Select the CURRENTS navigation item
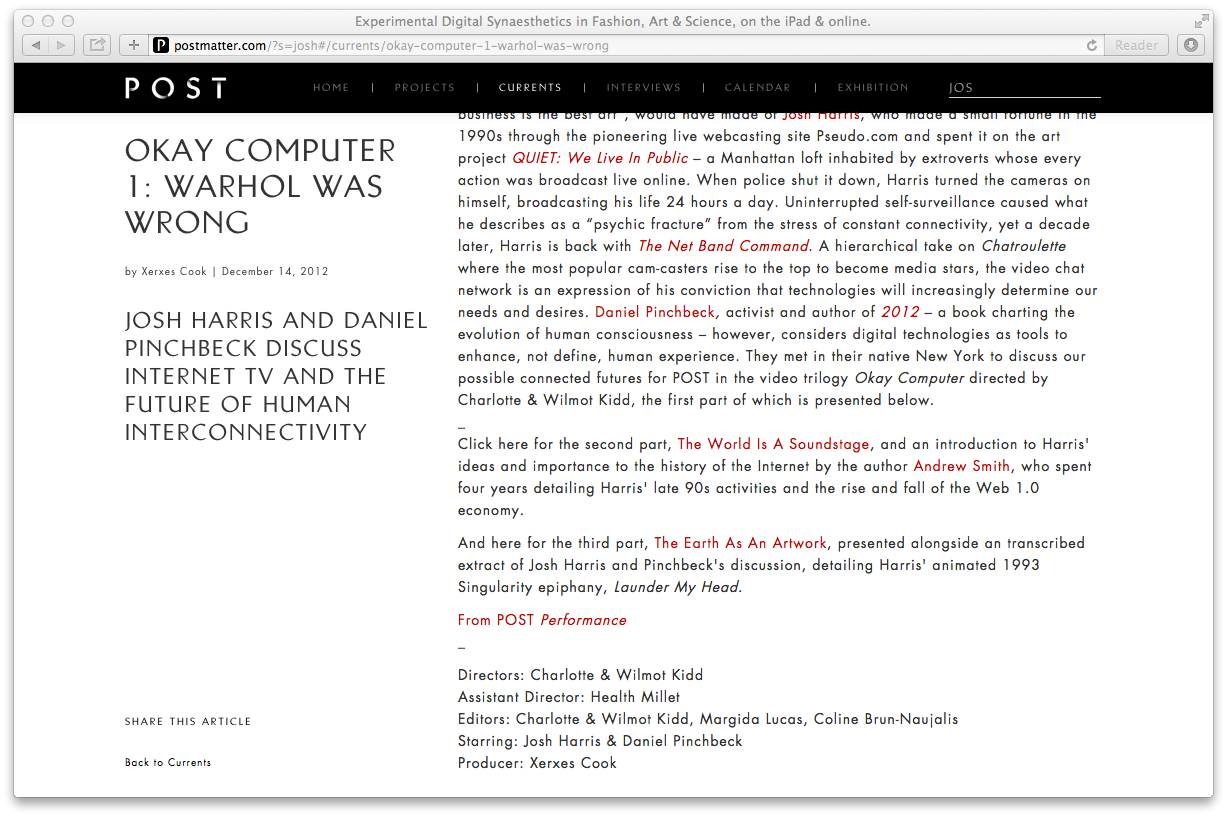 [530, 88]
